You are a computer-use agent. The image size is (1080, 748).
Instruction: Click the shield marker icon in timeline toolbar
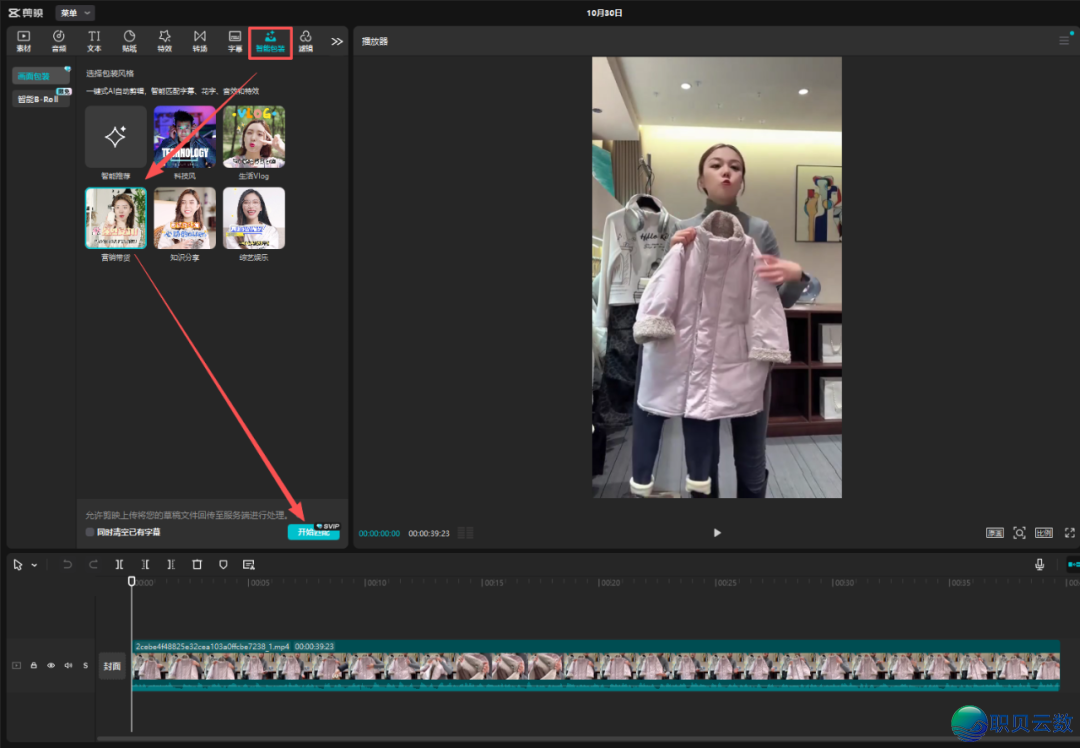pyautogui.click(x=223, y=565)
